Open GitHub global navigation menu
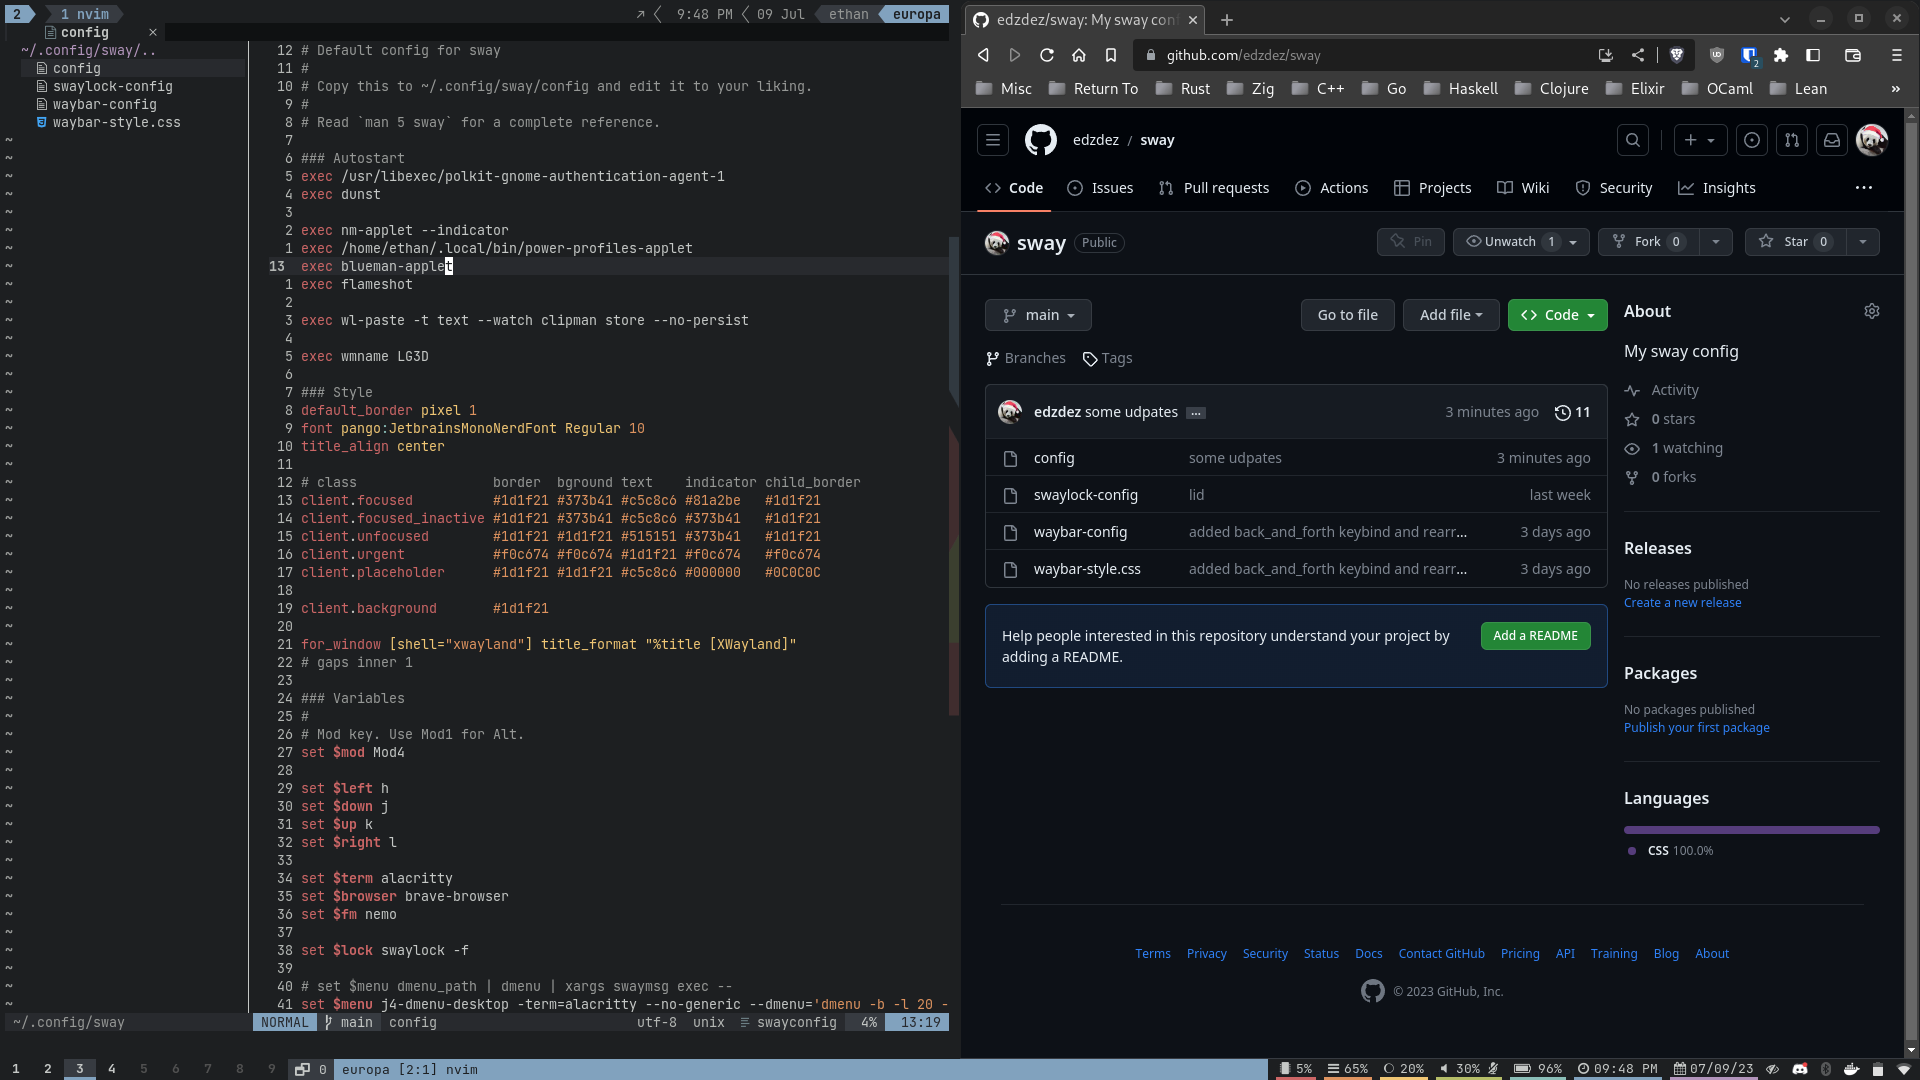Viewport: 1920px width, 1080px height. click(x=993, y=140)
